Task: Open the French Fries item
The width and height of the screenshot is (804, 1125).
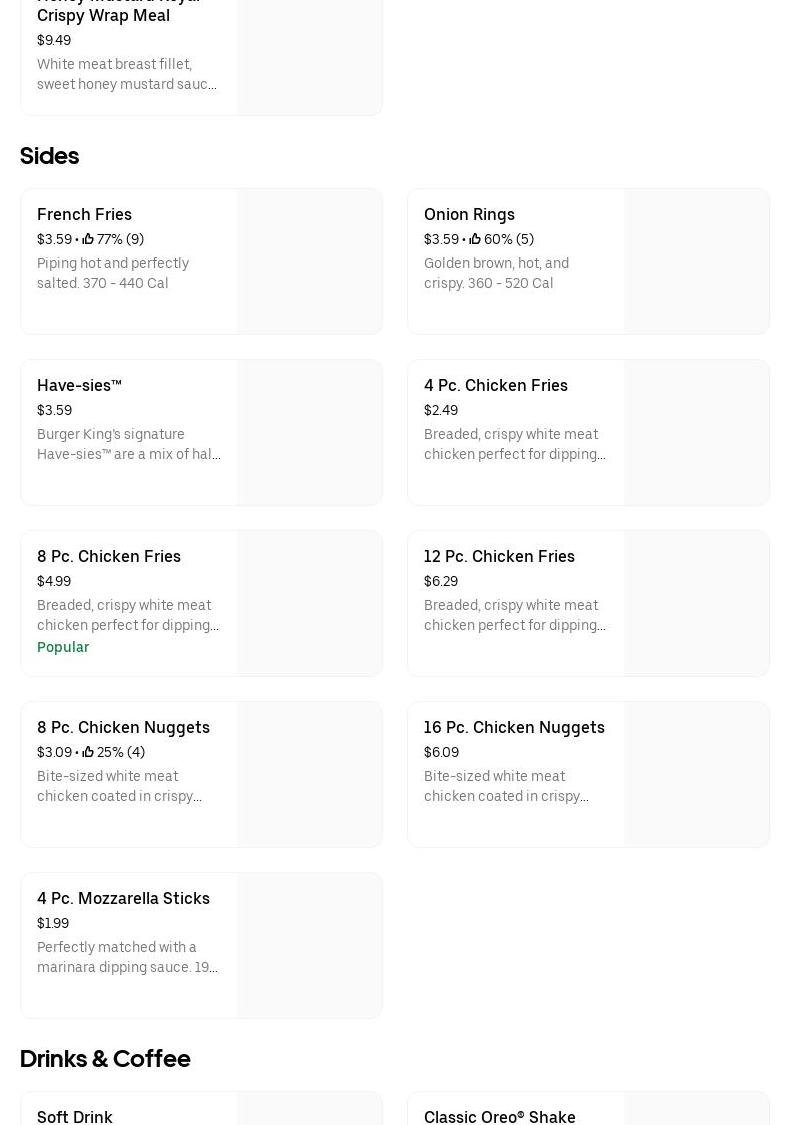Action: [x=84, y=214]
